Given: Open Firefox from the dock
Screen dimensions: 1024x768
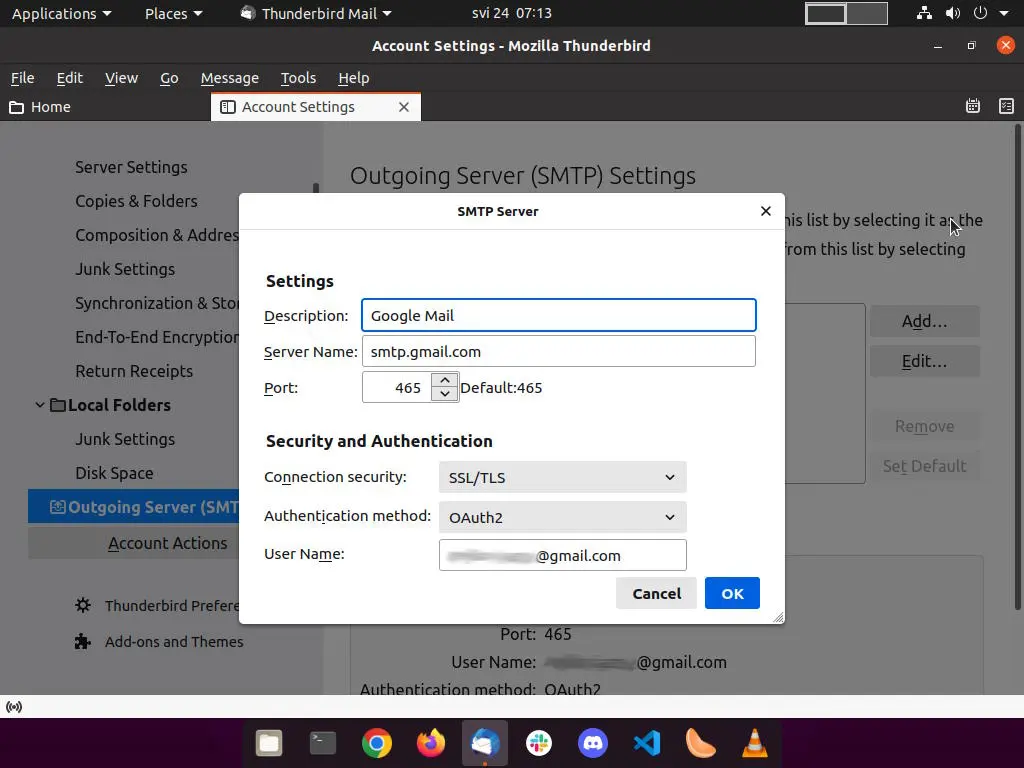Looking at the screenshot, I should pyautogui.click(x=431, y=743).
